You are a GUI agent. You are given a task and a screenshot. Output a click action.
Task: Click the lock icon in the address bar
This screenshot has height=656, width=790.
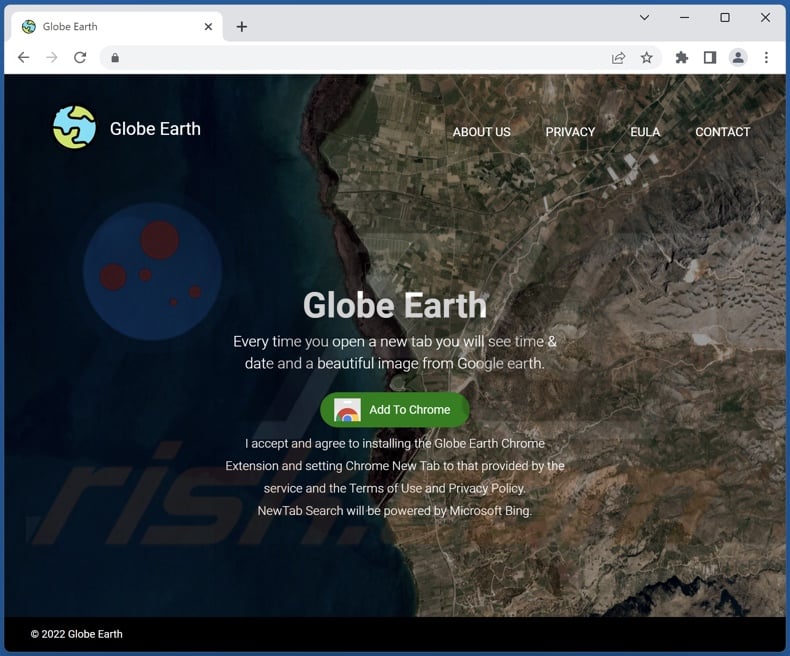(x=115, y=58)
